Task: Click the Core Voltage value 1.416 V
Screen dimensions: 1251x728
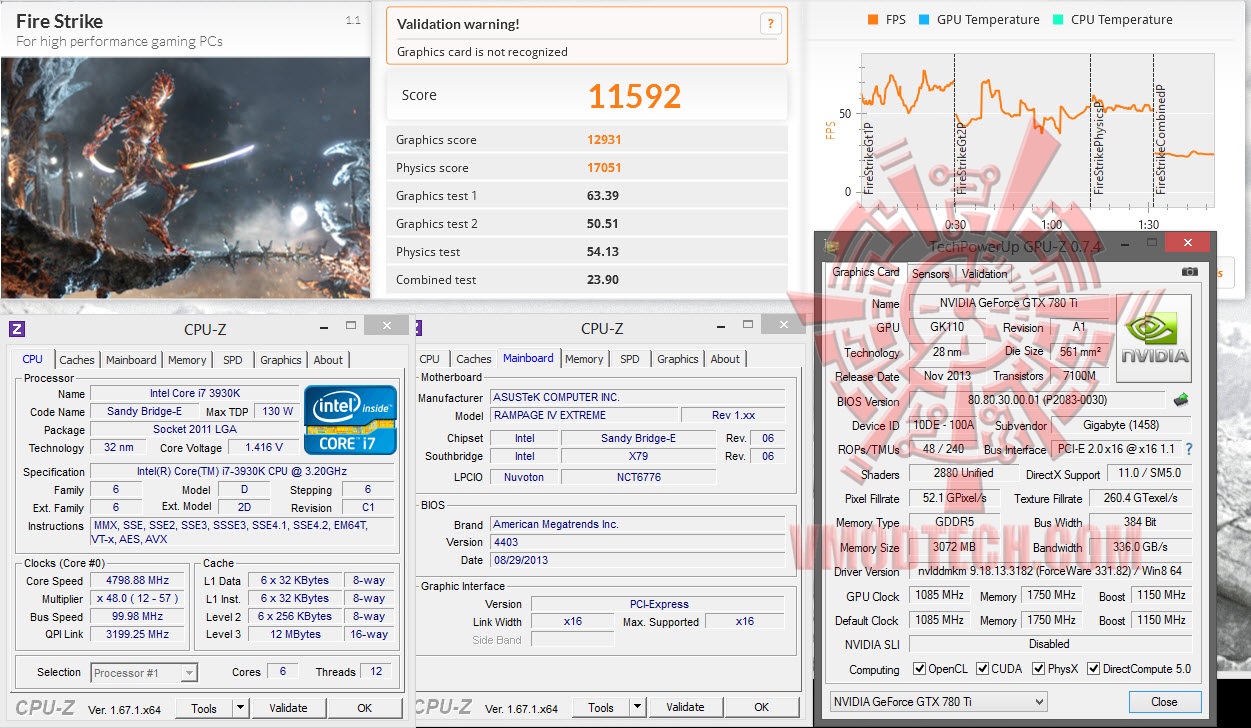Action: [264, 448]
